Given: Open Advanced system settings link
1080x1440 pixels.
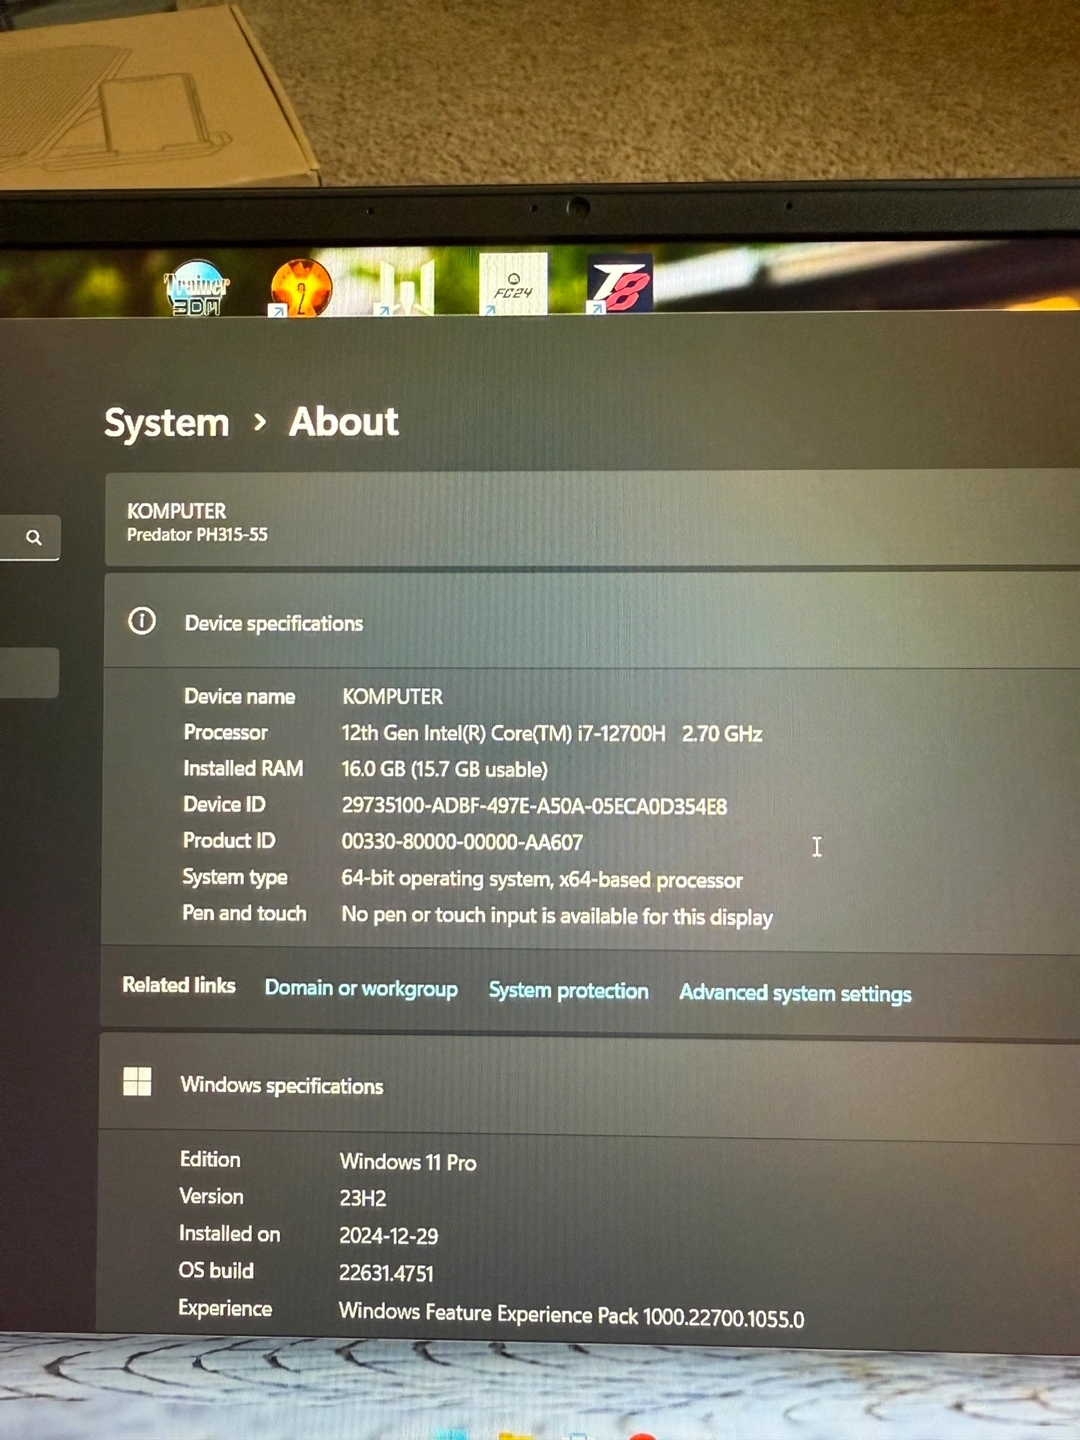Looking at the screenshot, I should (x=795, y=993).
